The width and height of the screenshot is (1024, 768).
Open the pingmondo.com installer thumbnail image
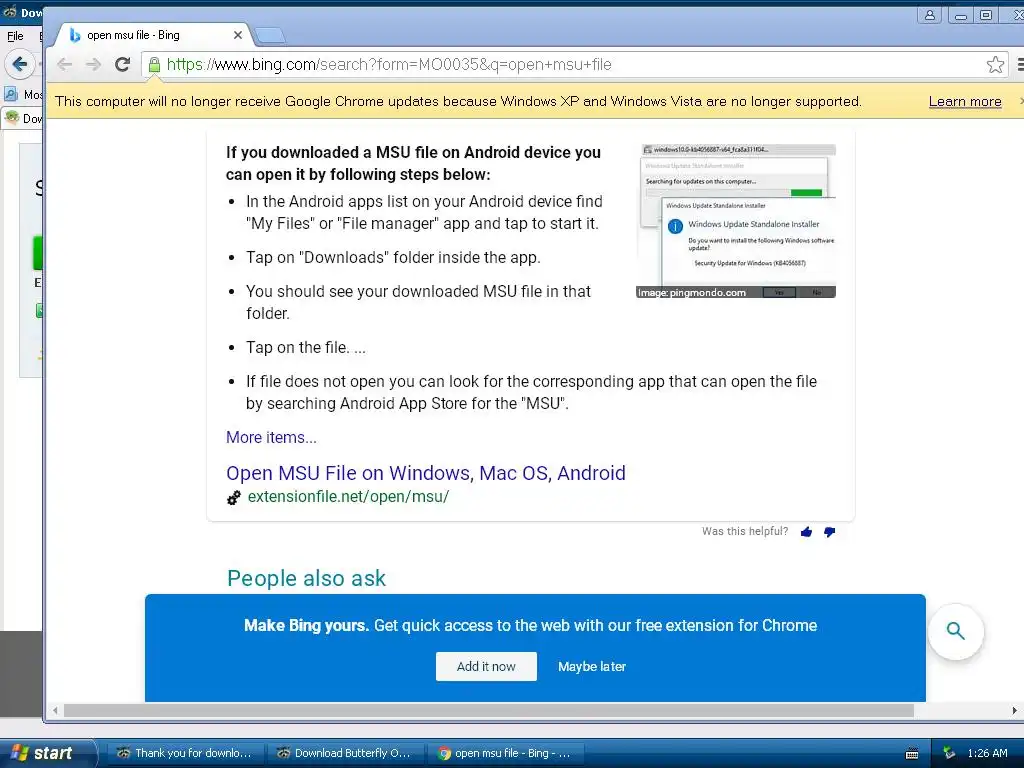[736, 221]
